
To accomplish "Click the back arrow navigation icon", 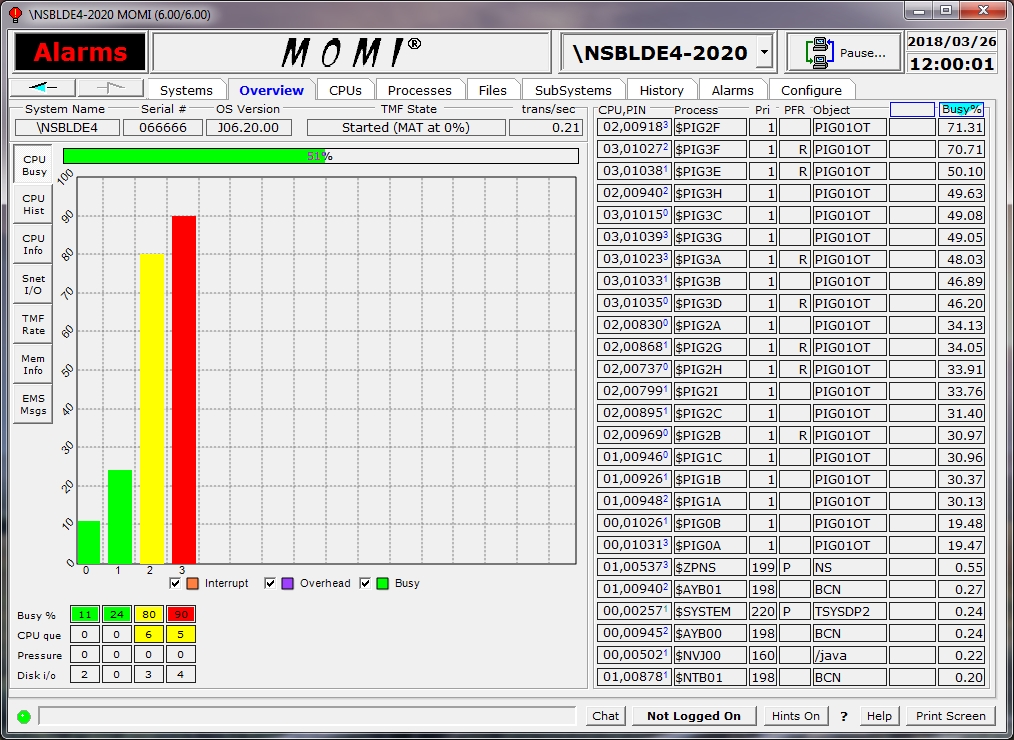I will pyautogui.click(x=43, y=88).
